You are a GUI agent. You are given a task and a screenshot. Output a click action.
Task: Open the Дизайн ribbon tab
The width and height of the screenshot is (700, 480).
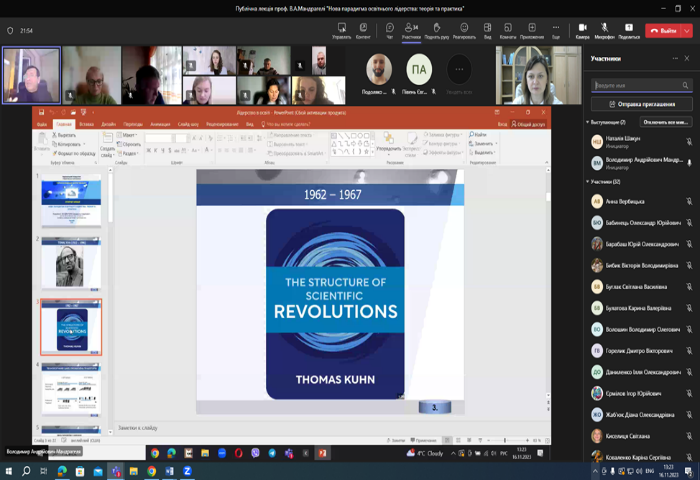point(108,124)
